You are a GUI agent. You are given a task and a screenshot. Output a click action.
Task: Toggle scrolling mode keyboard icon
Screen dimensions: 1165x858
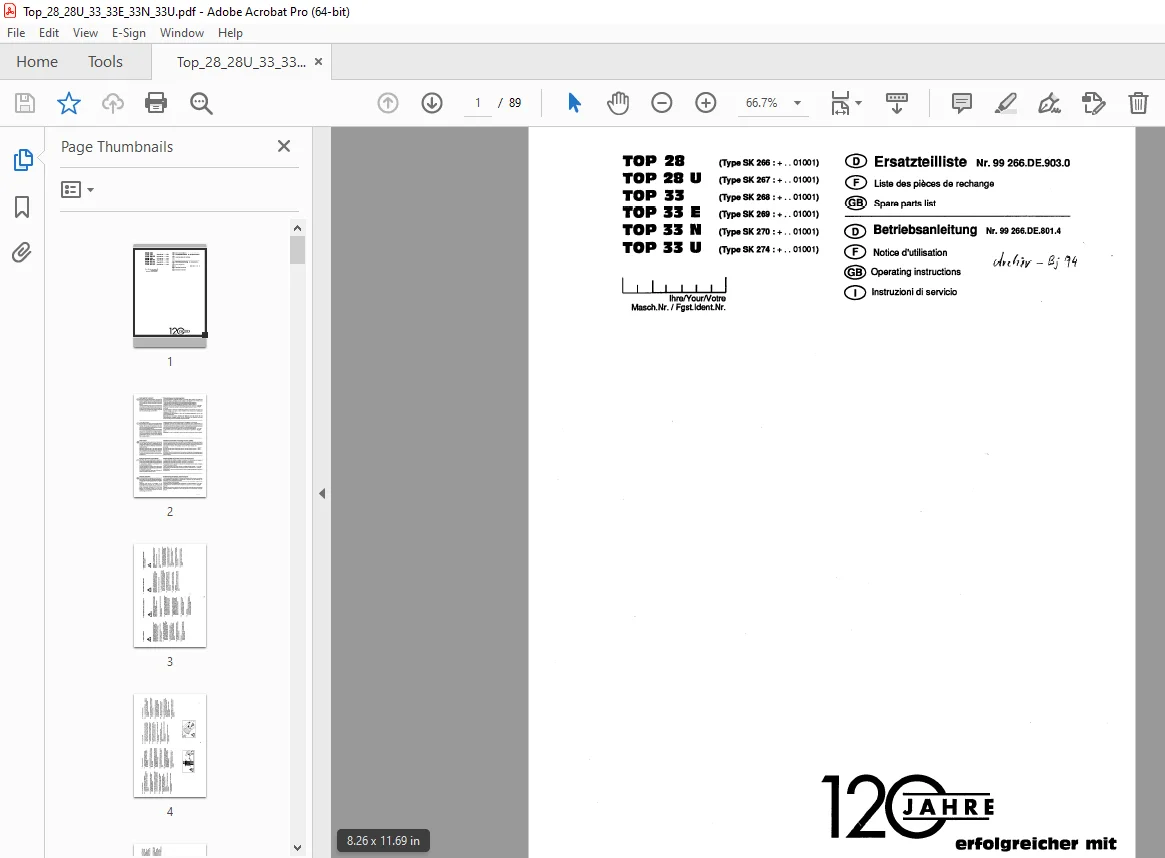[x=897, y=103]
